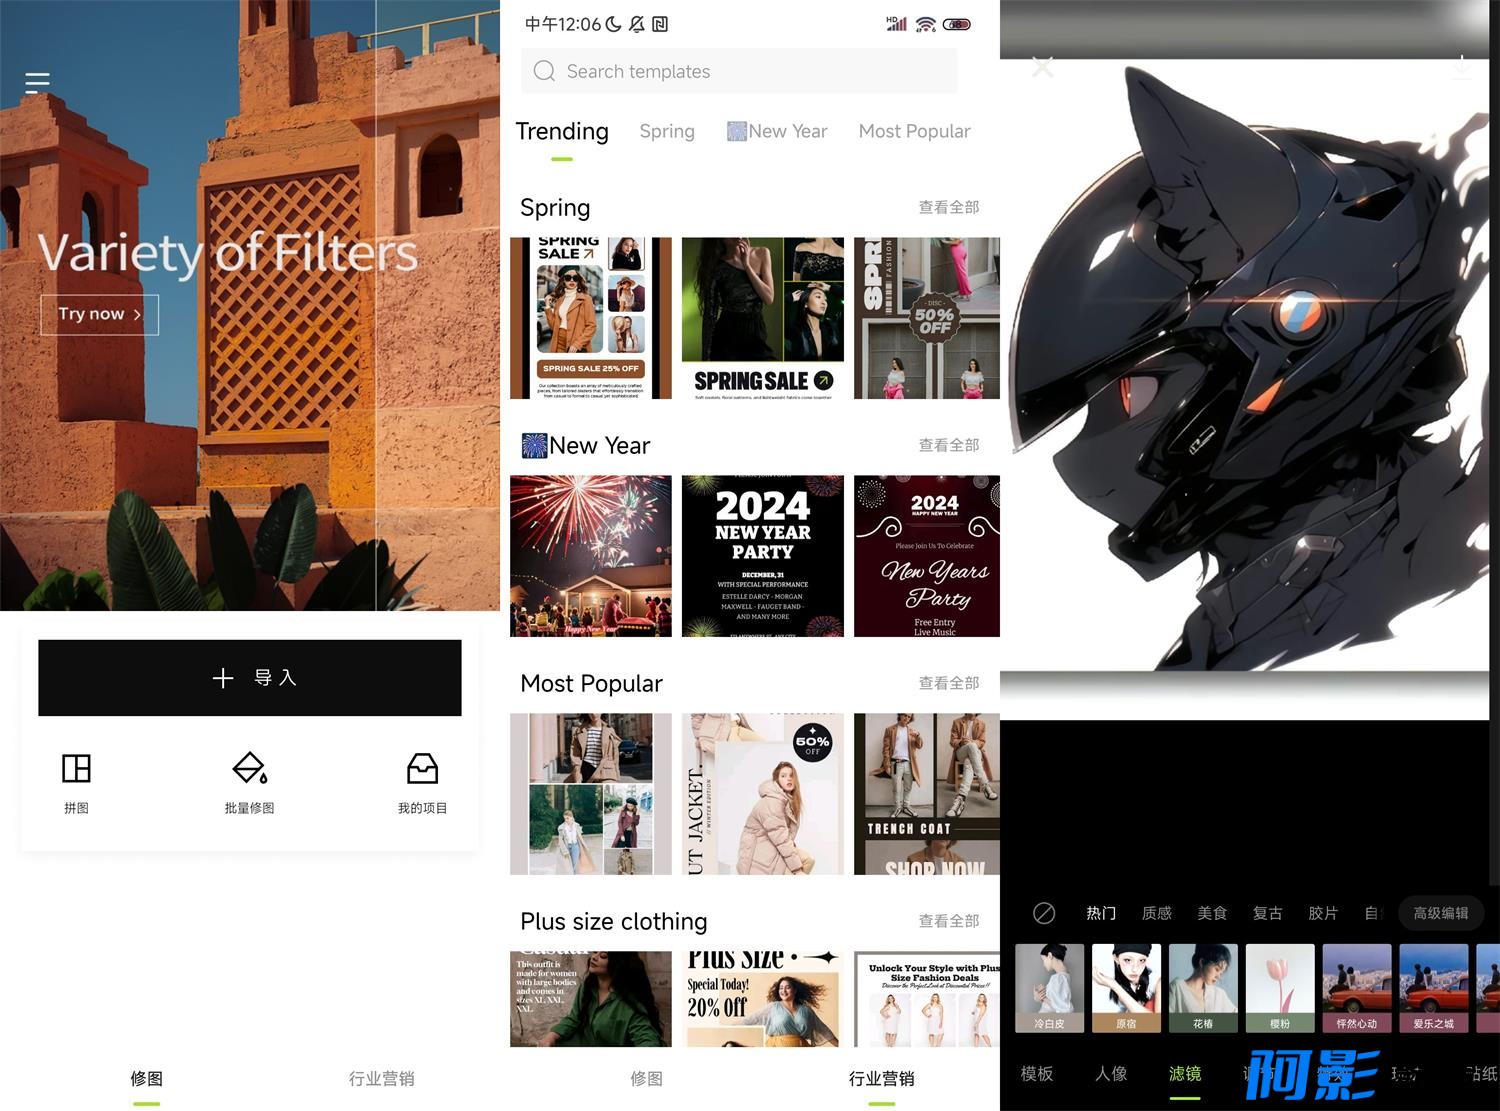Select the no-filter circle-slash icon
The image size is (1500, 1111).
pos(1044,913)
